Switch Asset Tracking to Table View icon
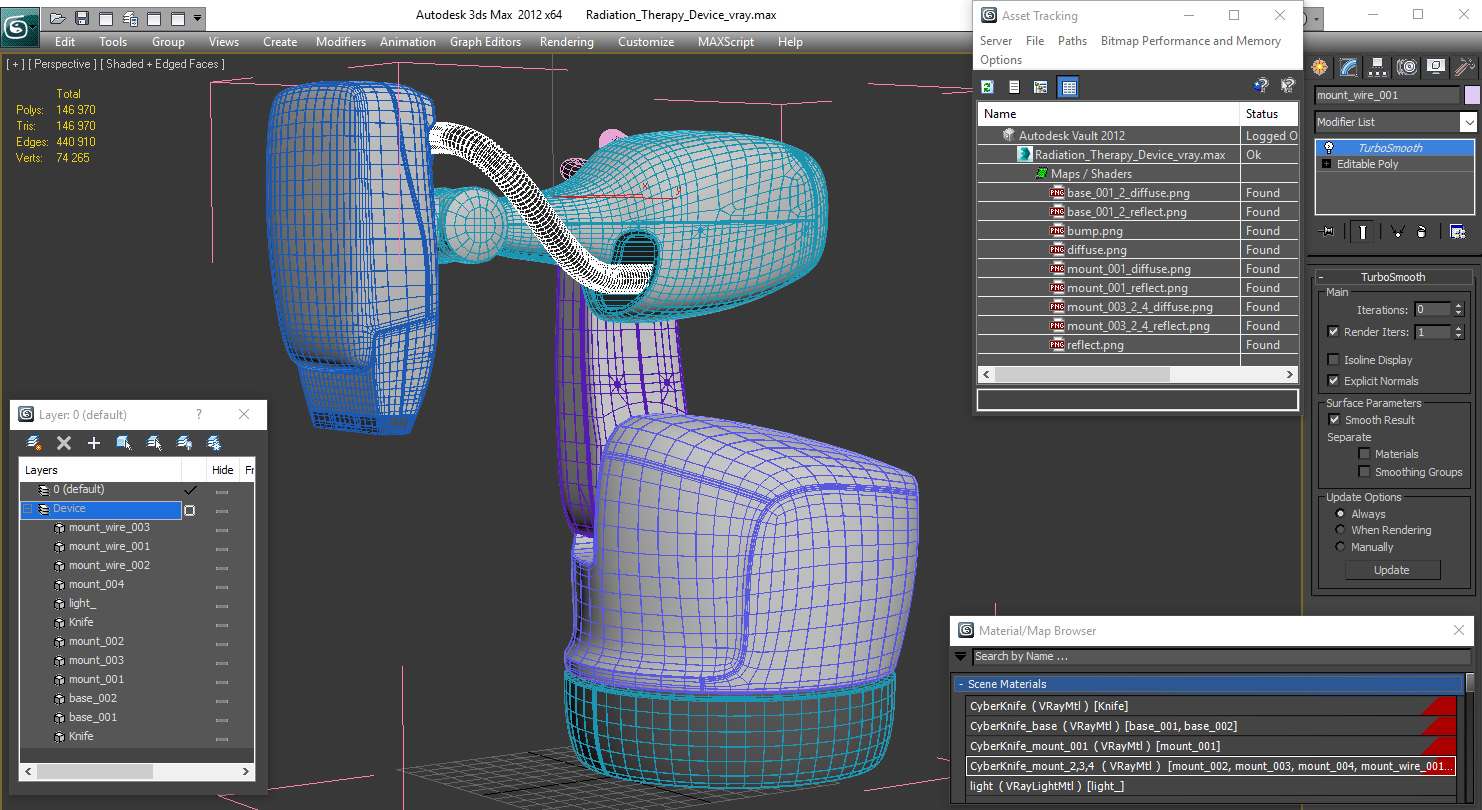 click(1068, 87)
